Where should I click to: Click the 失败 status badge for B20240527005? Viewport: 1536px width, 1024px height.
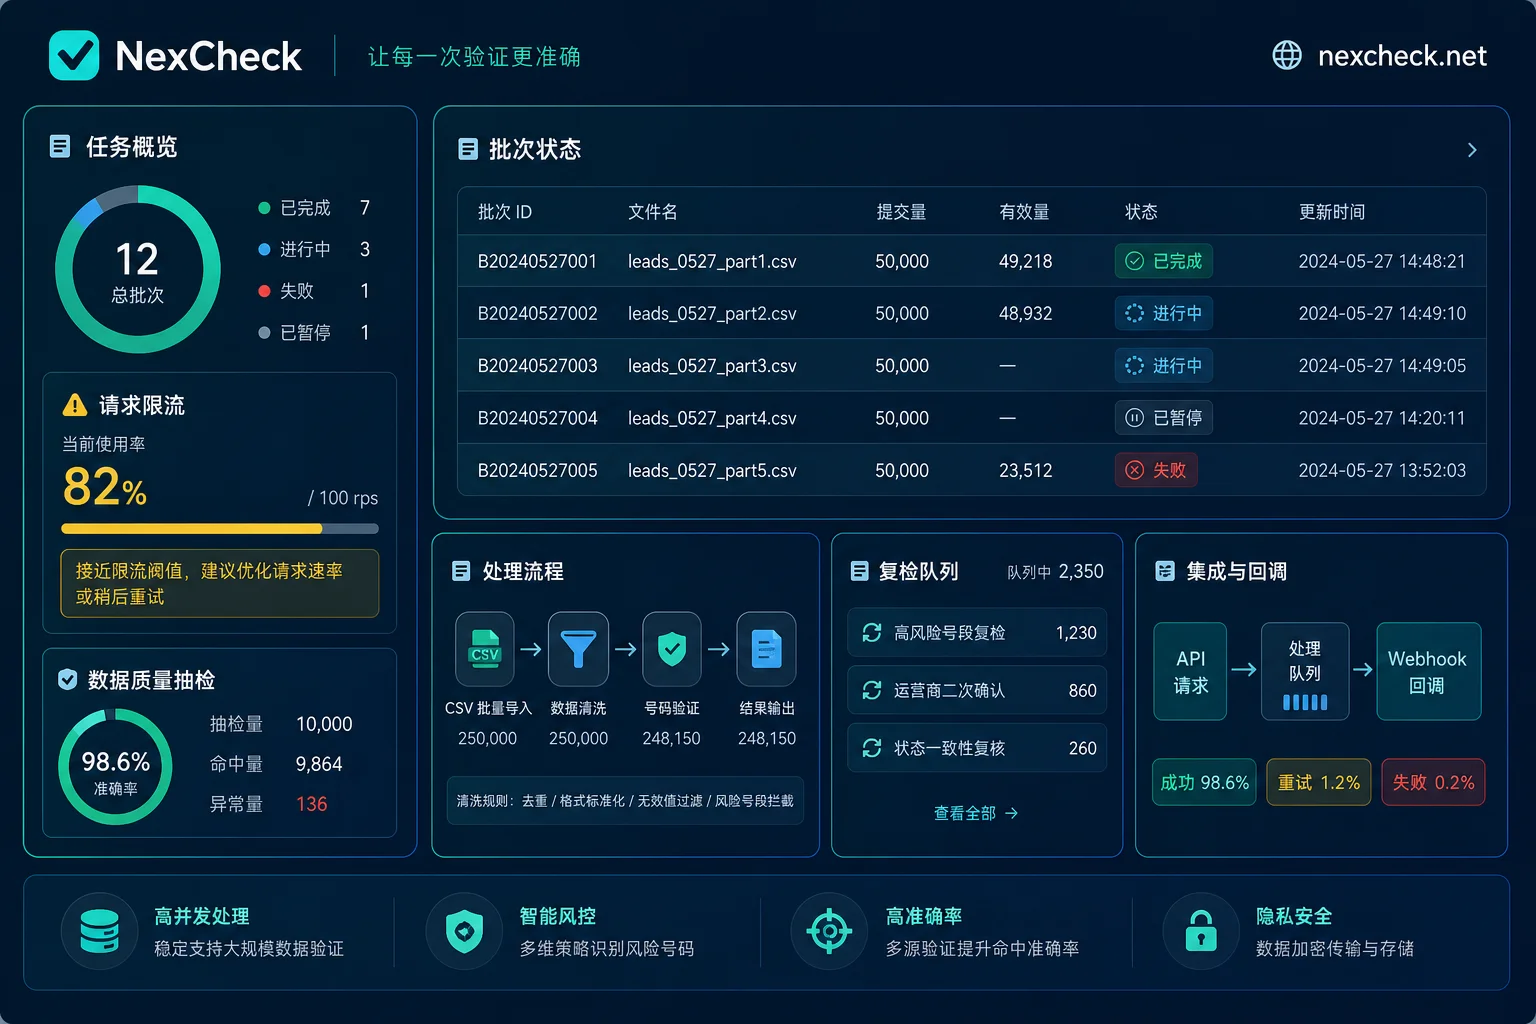coord(1156,469)
